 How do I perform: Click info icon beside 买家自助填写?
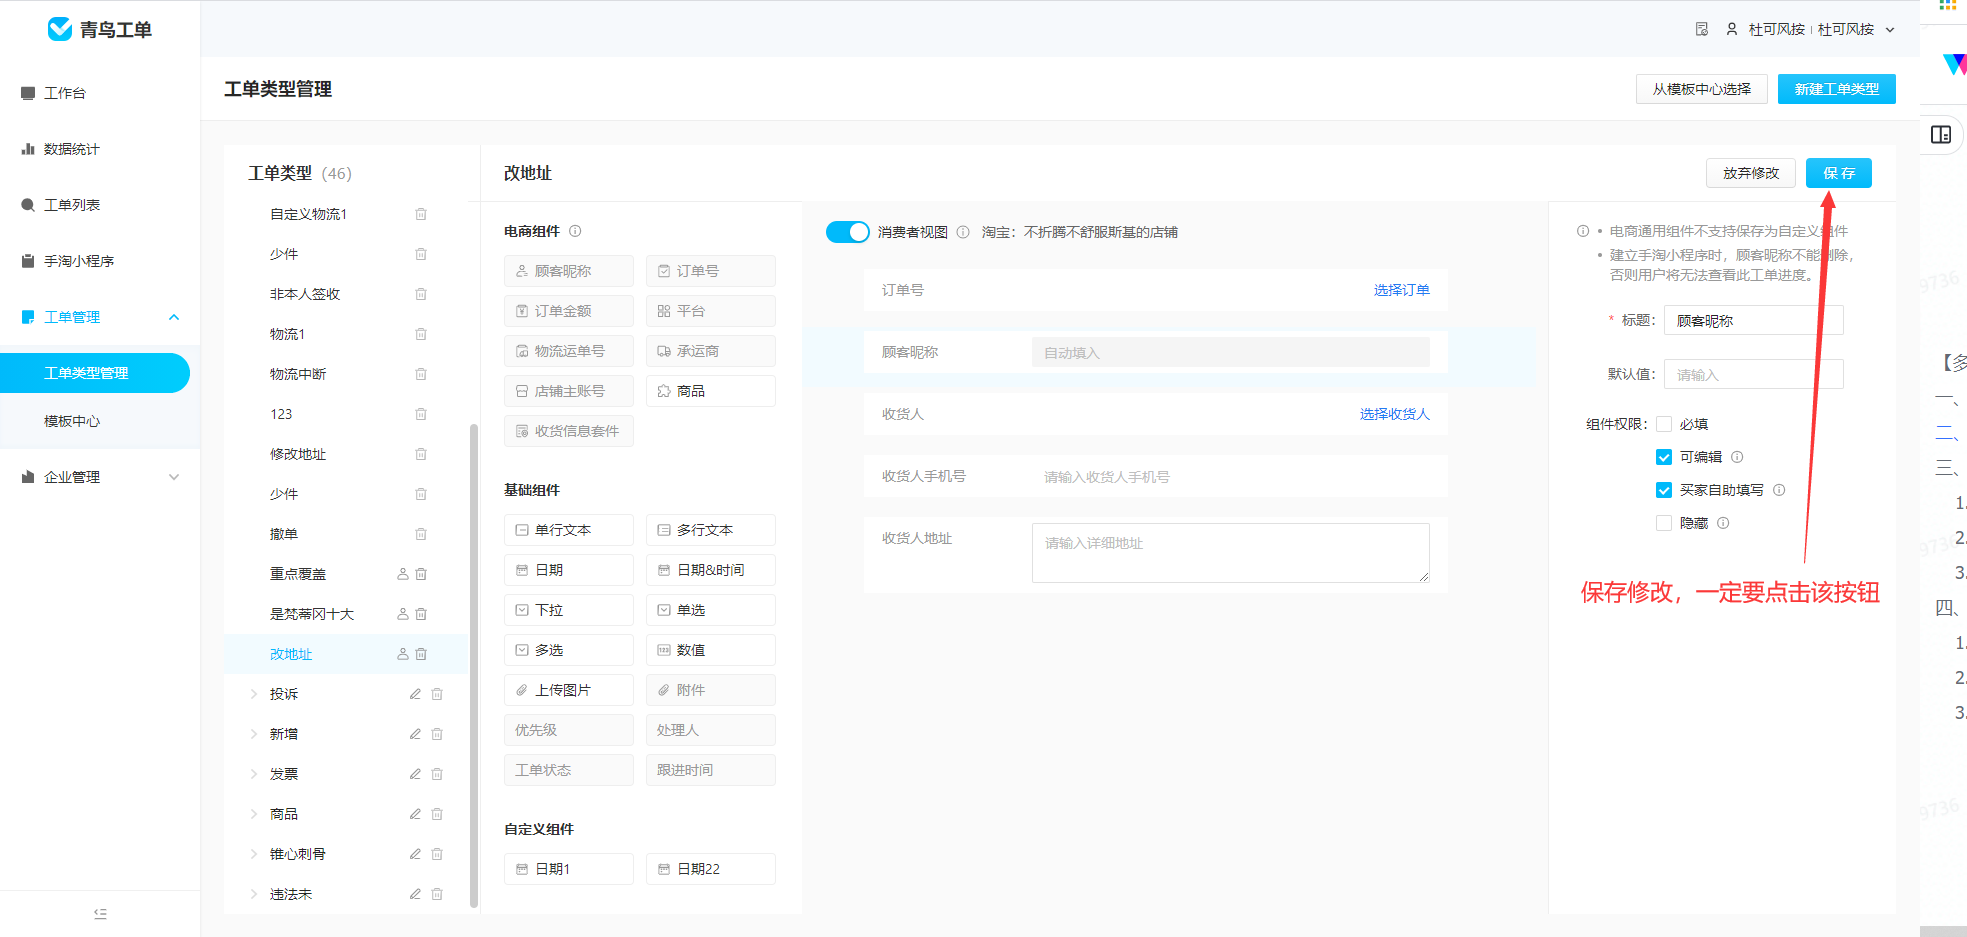(1779, 490)
